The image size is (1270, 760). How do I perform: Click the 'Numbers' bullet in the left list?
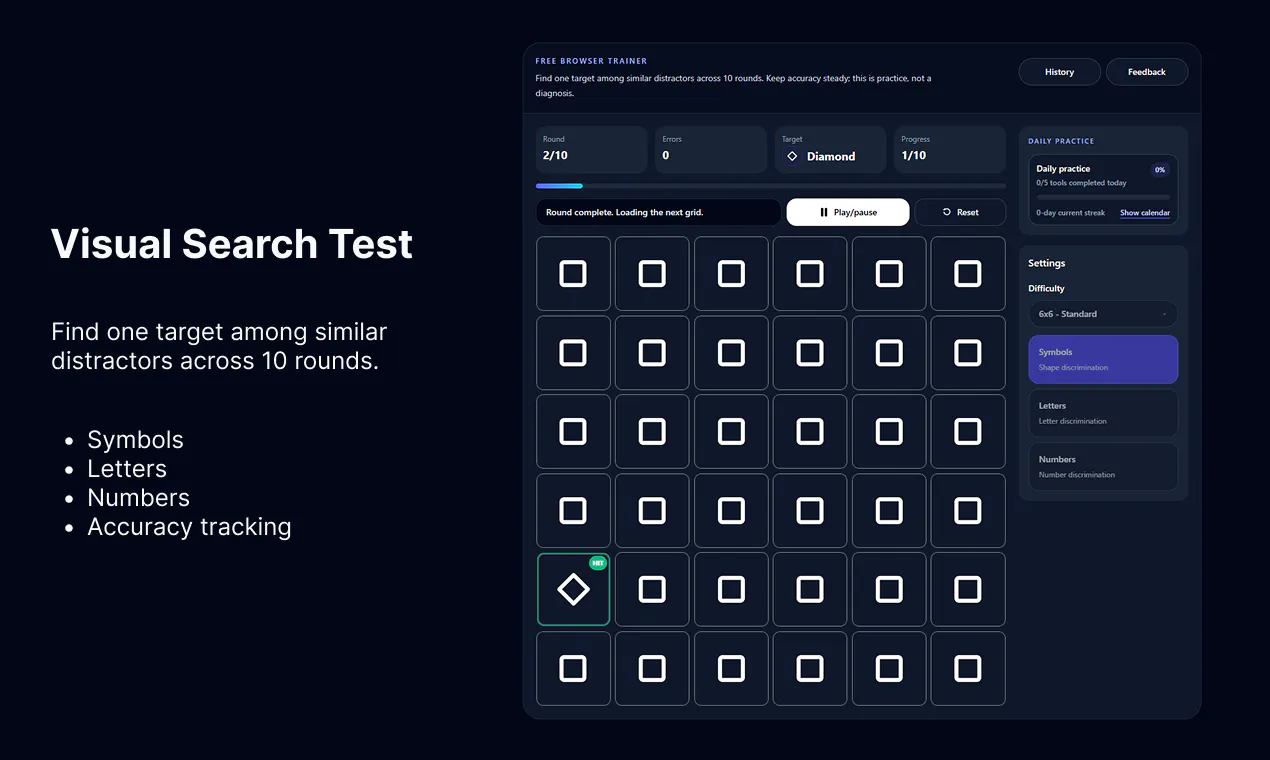pos(138,498)
